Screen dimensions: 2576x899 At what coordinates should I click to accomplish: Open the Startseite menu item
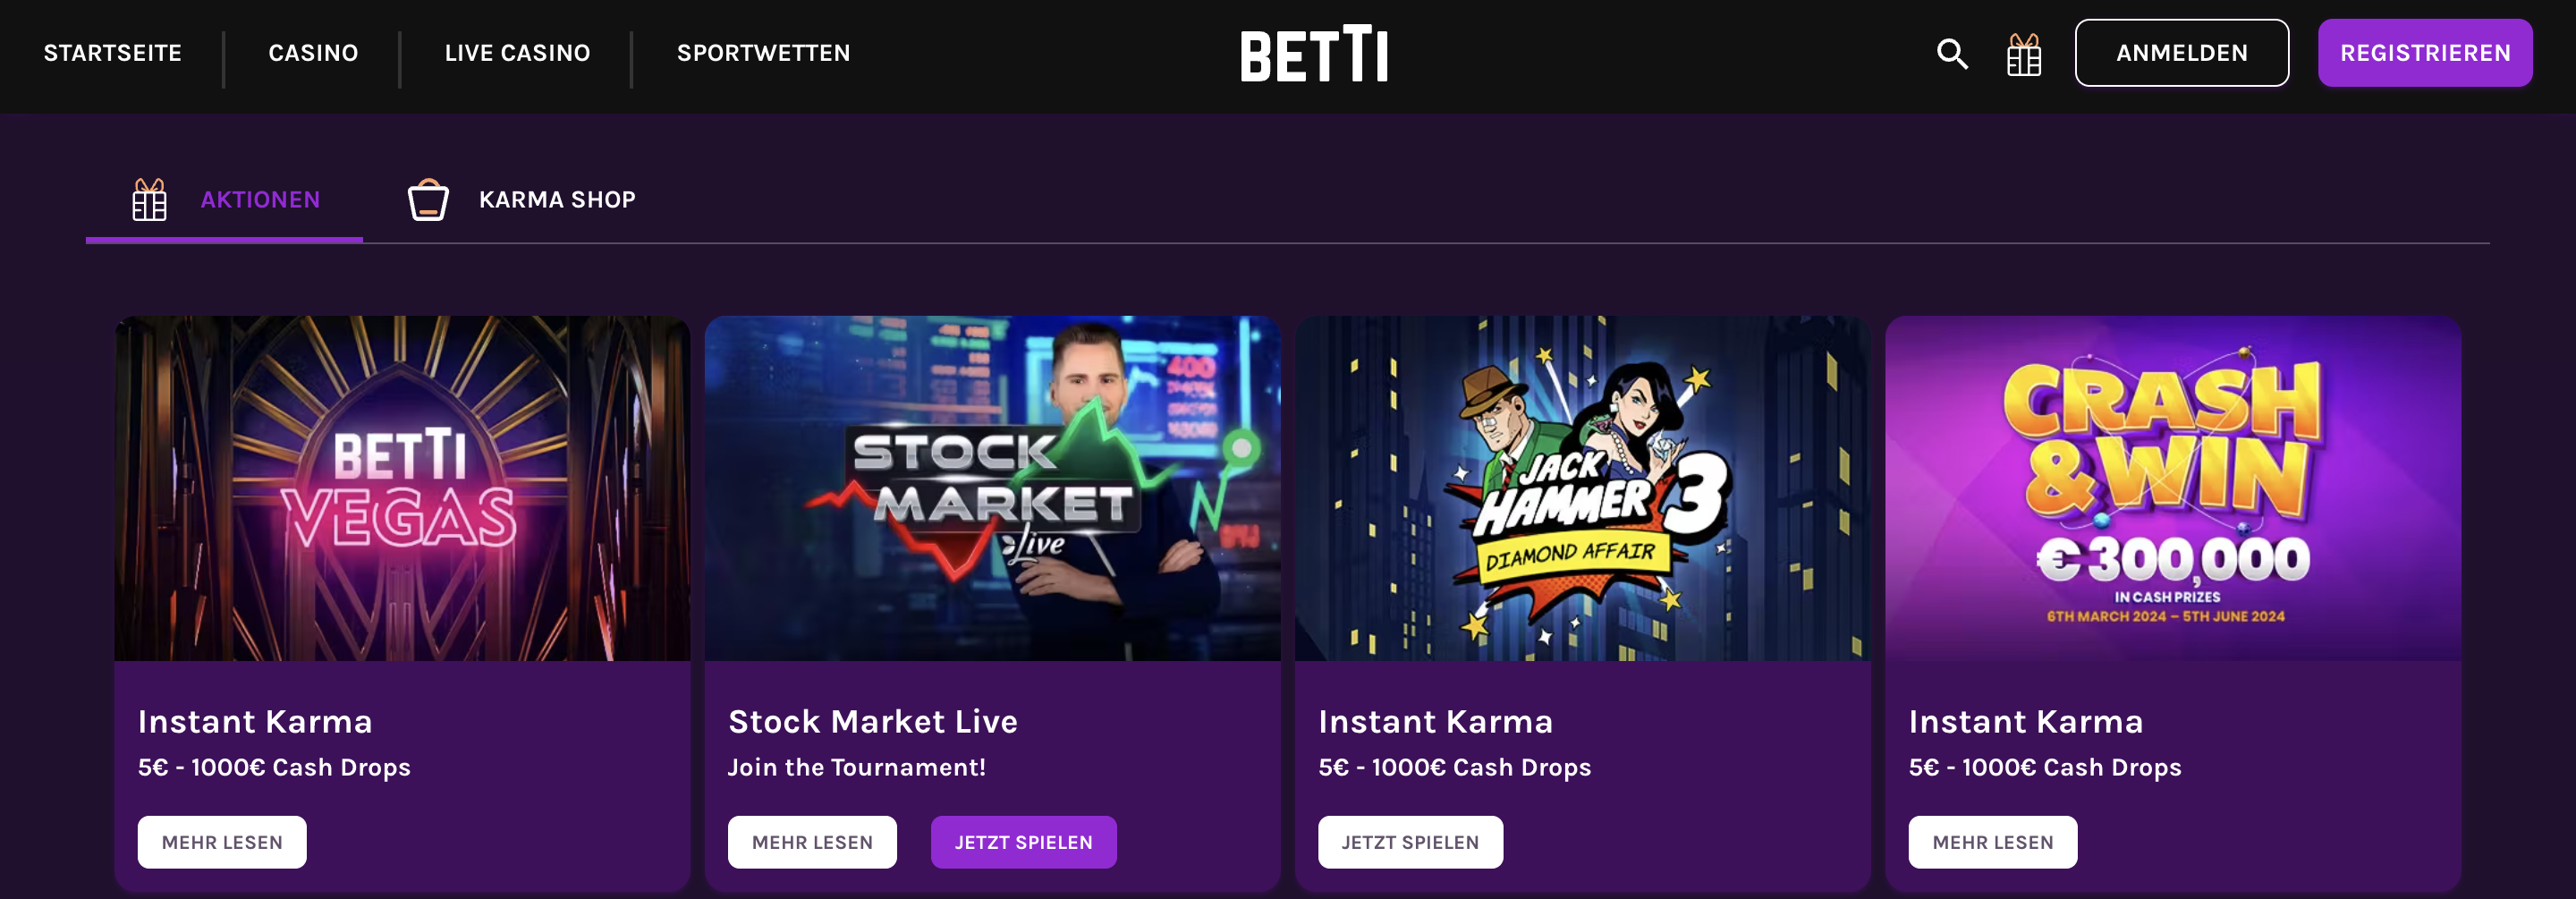112,53
